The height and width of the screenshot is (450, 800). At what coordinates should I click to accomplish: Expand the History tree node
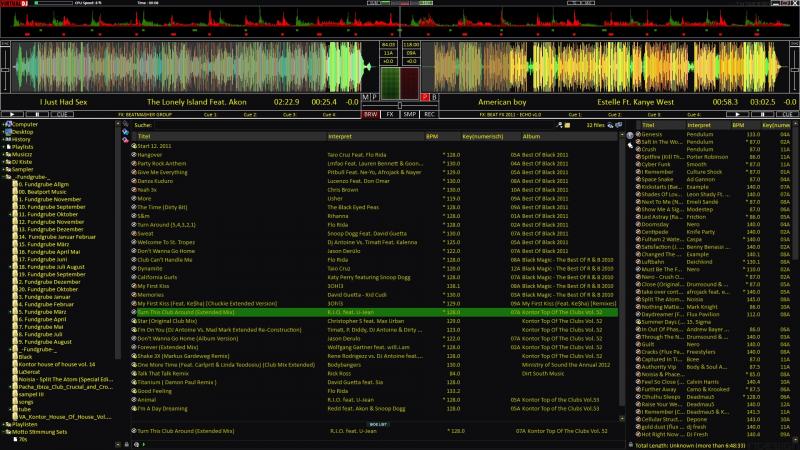(x=3, y=139)
